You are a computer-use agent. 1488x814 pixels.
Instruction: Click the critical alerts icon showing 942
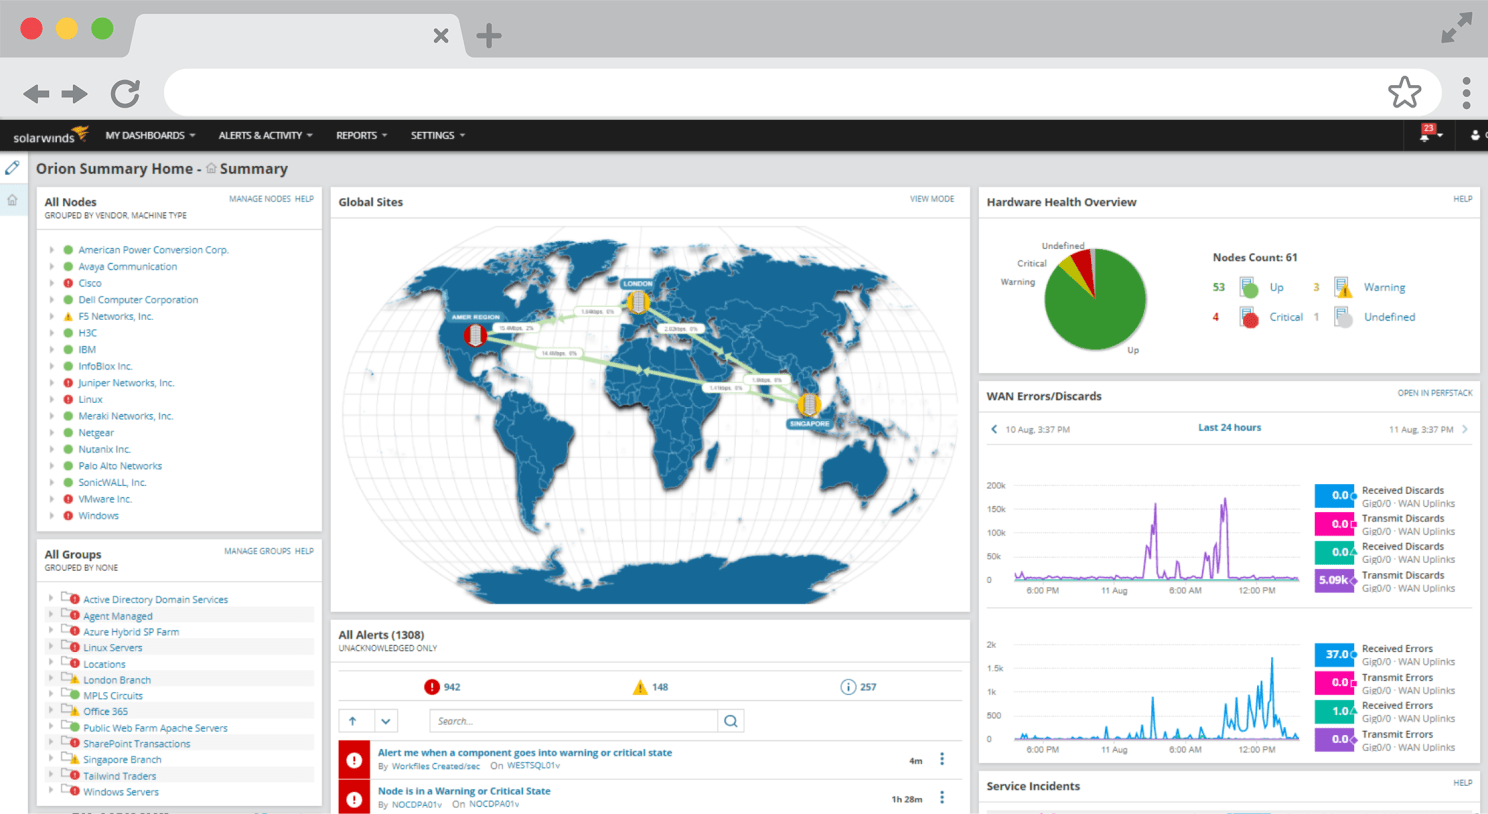(x=432, y=687)
